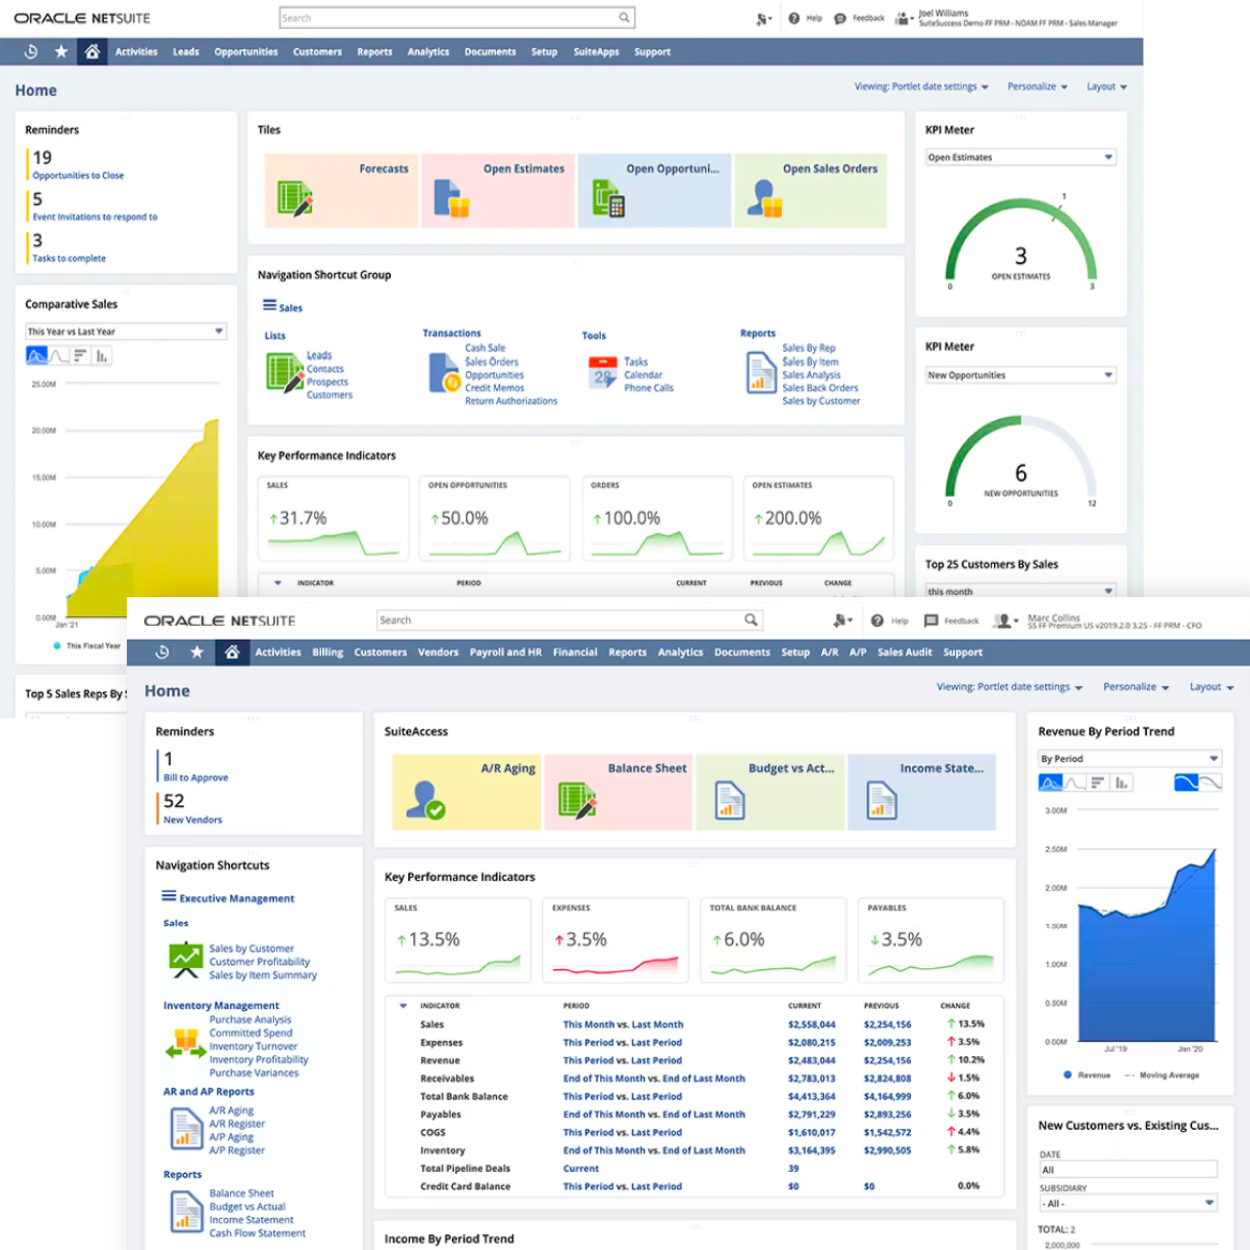Click into the DATE field of the New Customers portlet
The image size is (1250, 1250).
click(x=1127, y=1169)
